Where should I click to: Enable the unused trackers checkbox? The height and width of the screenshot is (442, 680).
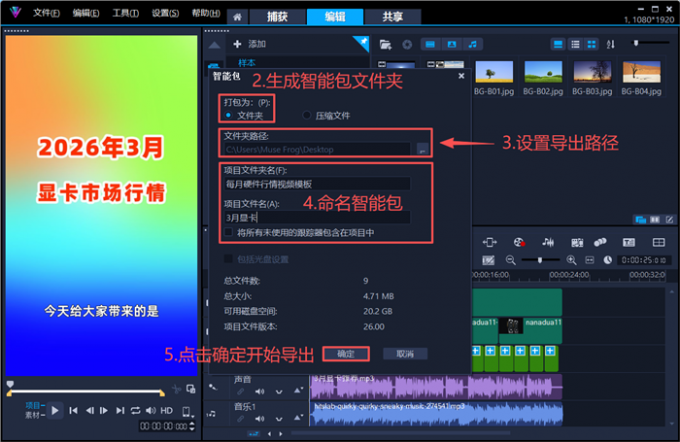(229, 232)
